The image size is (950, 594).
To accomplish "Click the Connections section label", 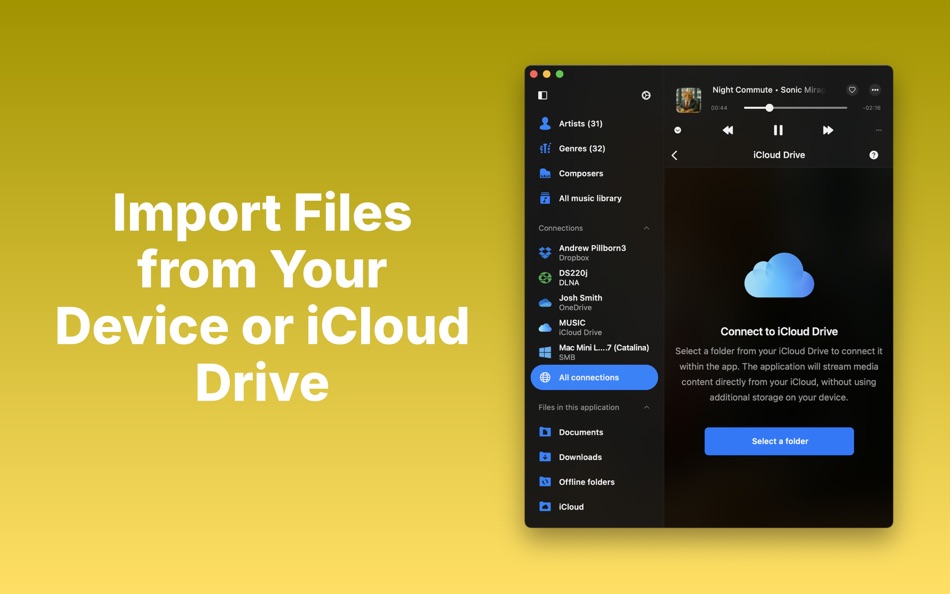I will [x=560, y=228].
